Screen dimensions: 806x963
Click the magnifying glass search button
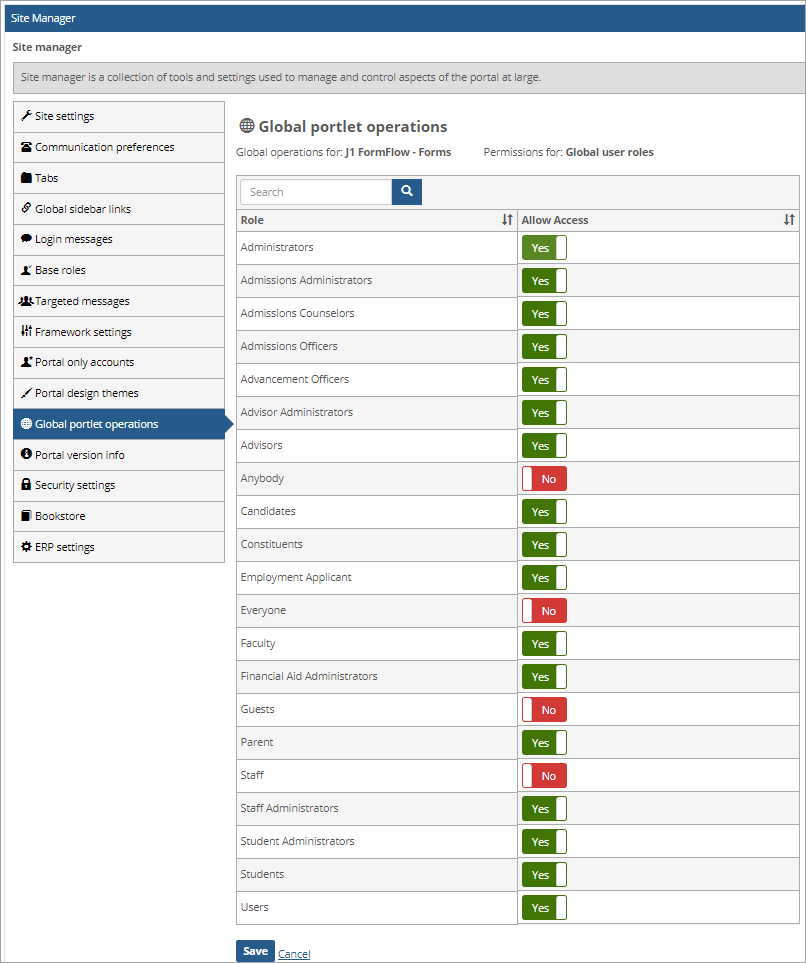point(407,192)
